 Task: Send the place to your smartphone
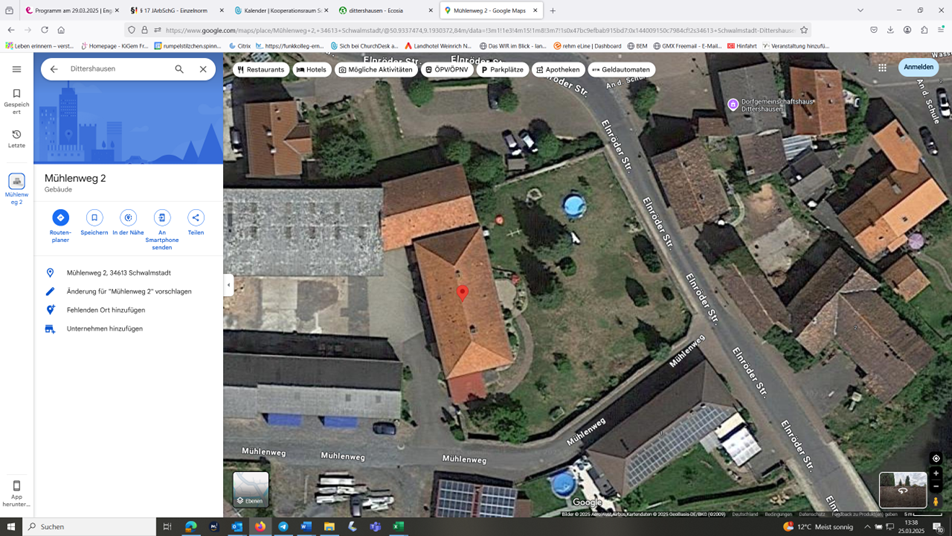[x=162, y=229]
